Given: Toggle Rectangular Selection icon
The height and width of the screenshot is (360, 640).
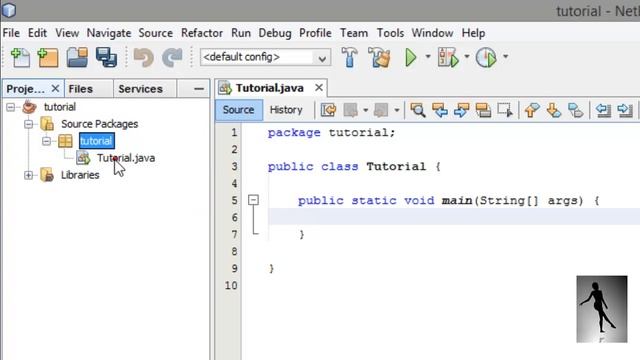Looking at the screenshot, I should click(505, 110).
